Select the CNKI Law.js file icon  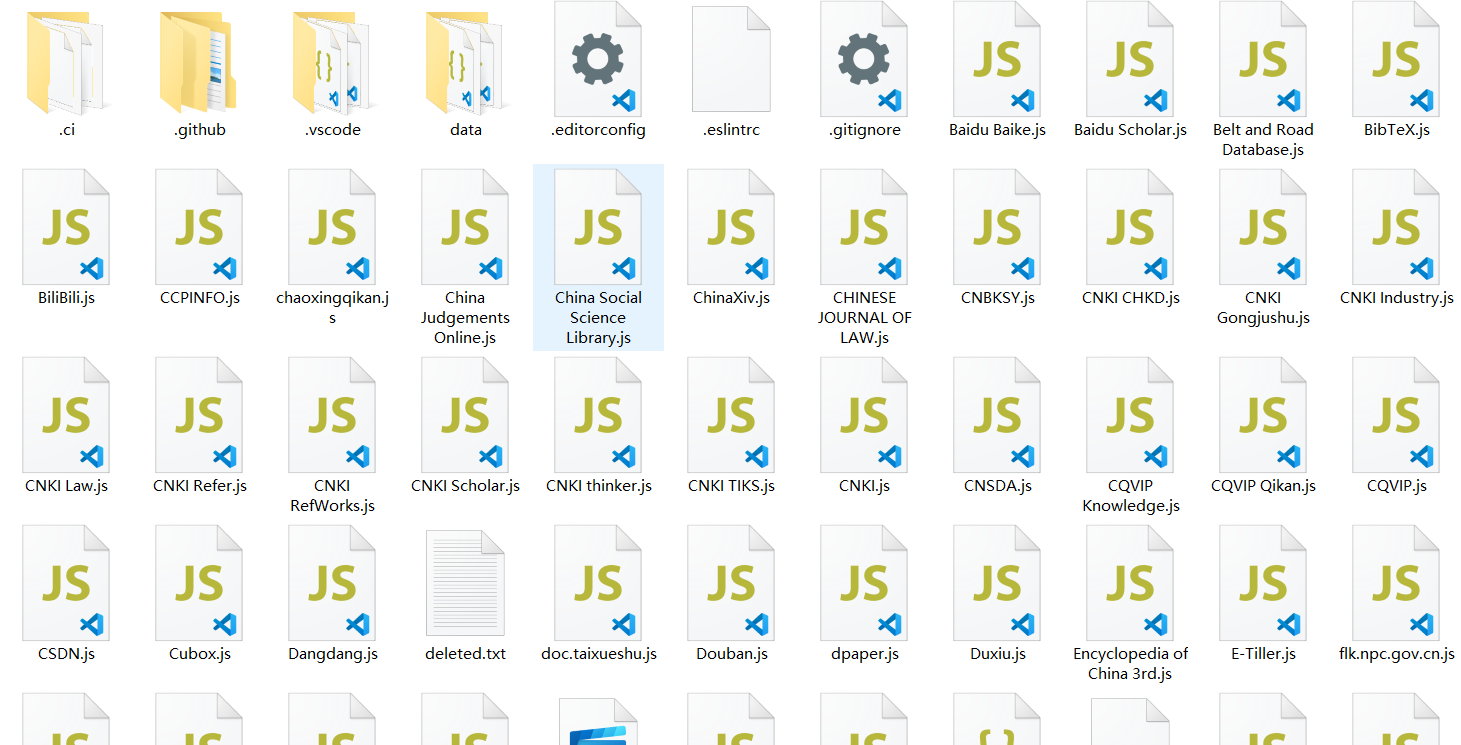point(66,414)
